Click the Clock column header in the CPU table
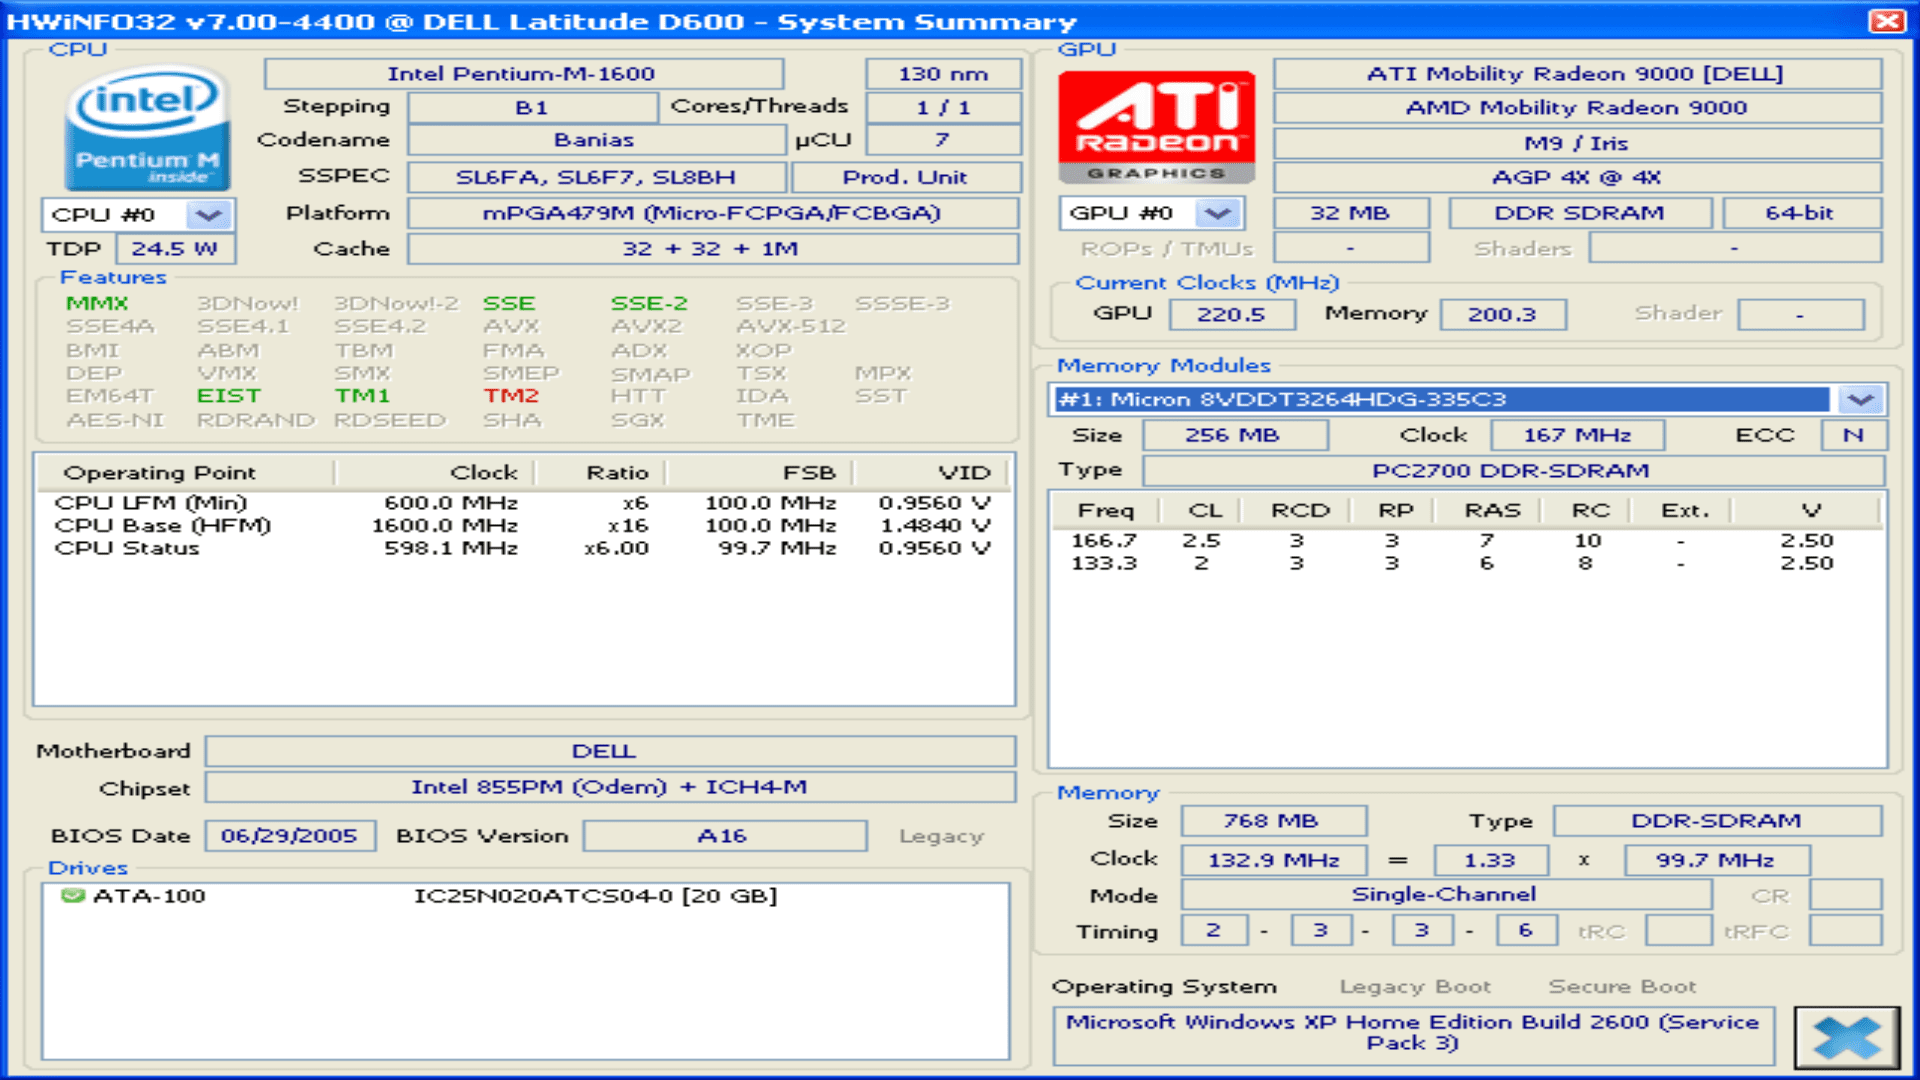 tap(435, 473)
